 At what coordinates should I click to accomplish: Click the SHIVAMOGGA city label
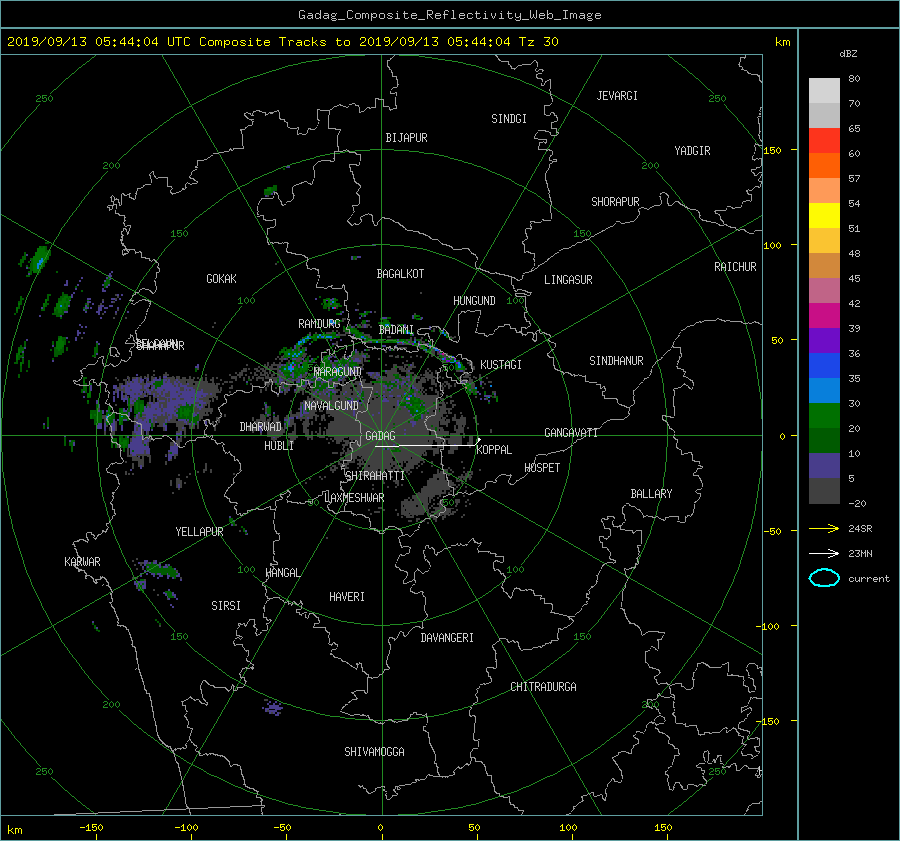point(374,752)
